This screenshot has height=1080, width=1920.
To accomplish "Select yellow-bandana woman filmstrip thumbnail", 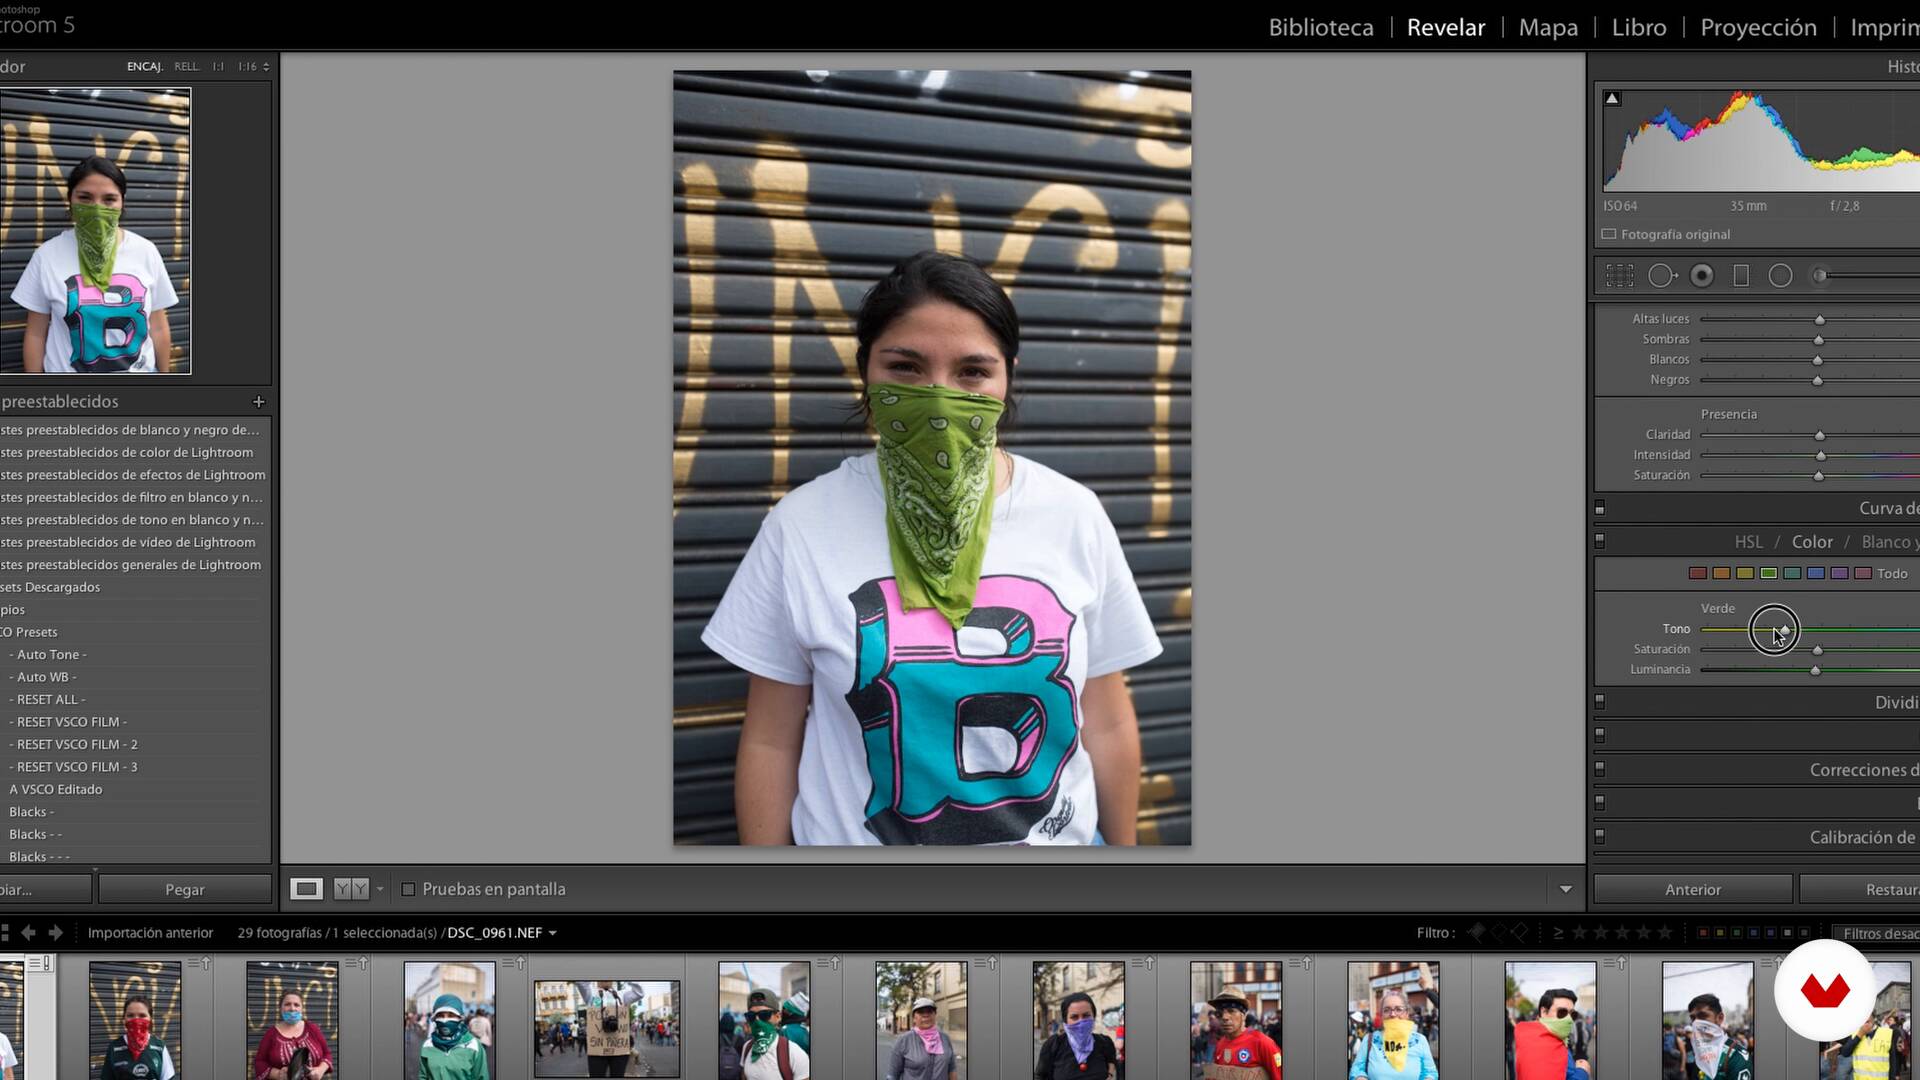I will 1393,1020.
